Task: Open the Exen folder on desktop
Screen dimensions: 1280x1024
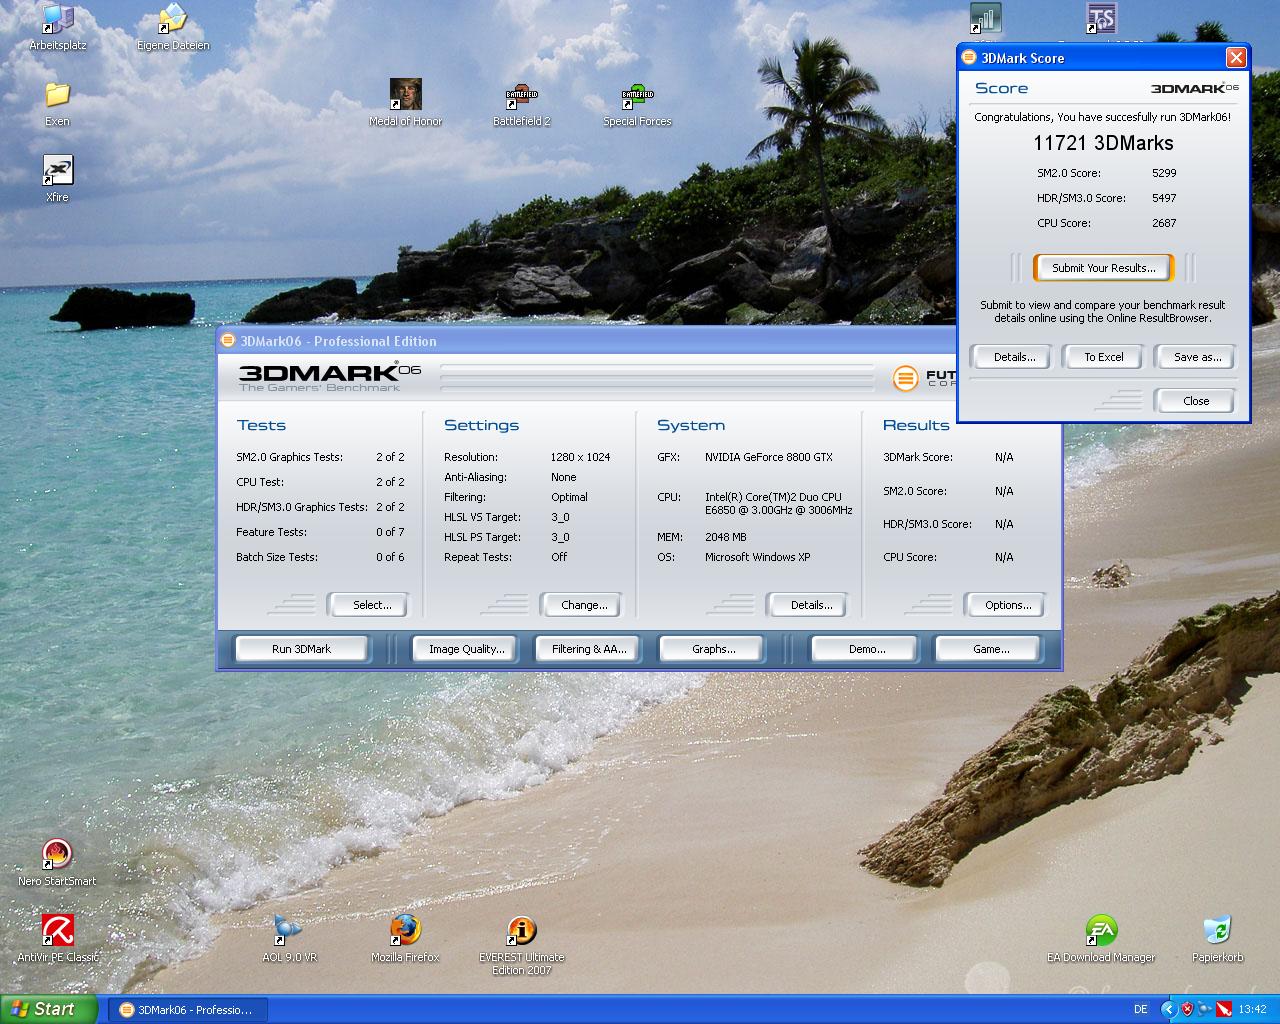Action: 57,103
